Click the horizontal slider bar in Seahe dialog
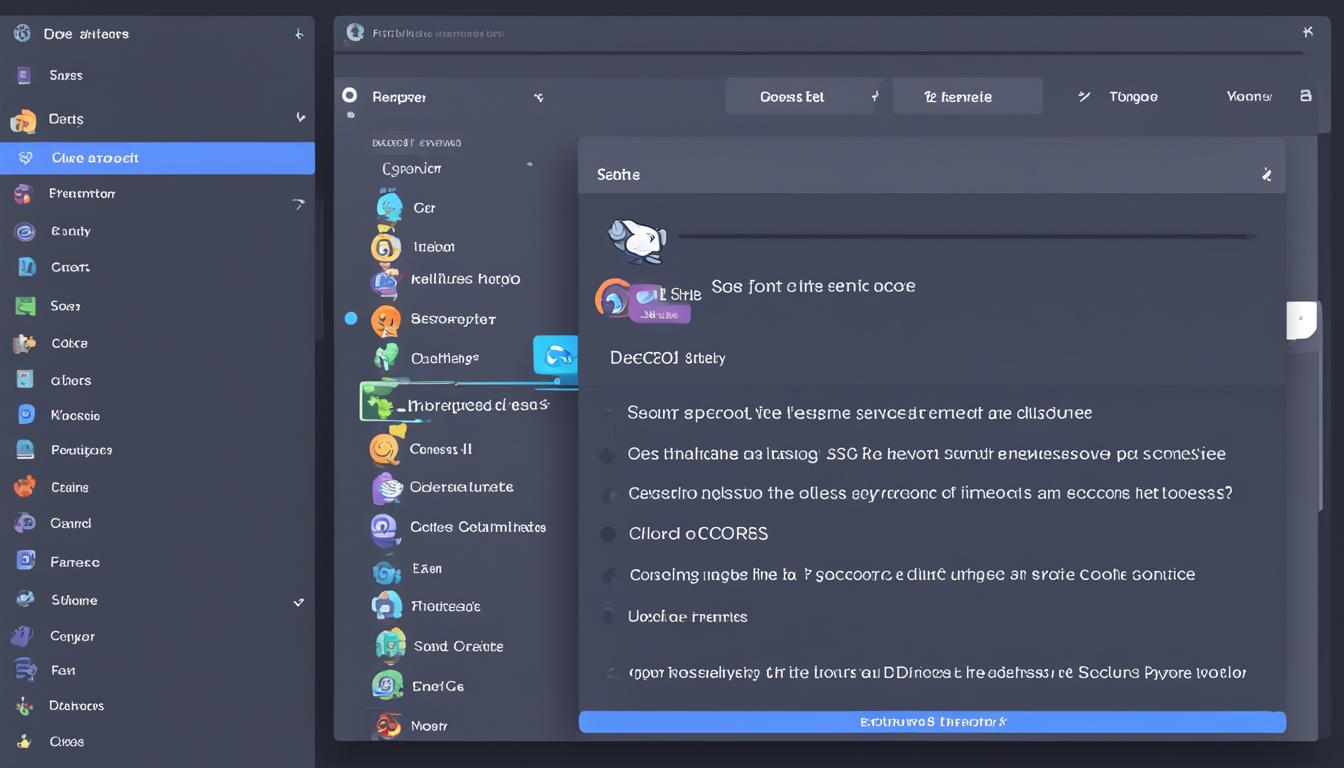 click(x=966, y=237)
